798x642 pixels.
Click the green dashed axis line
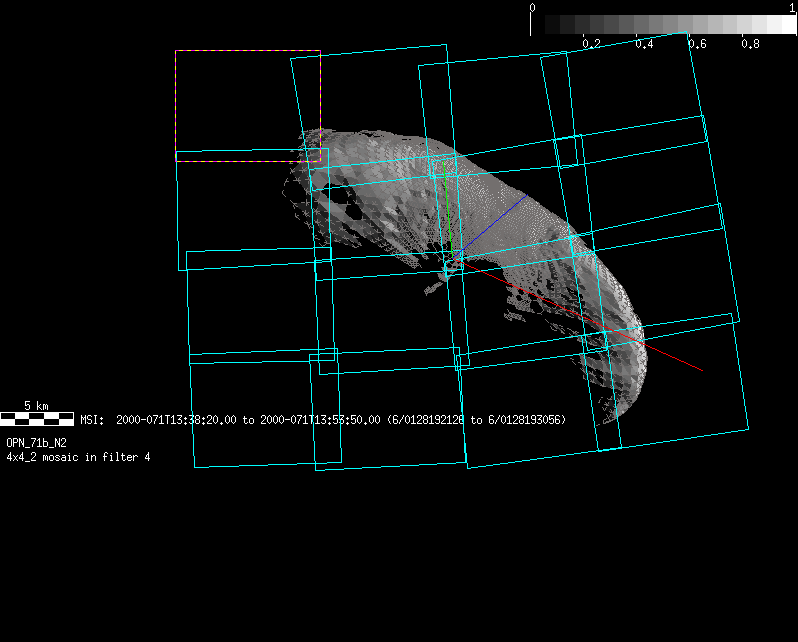(x=446, y=210)
